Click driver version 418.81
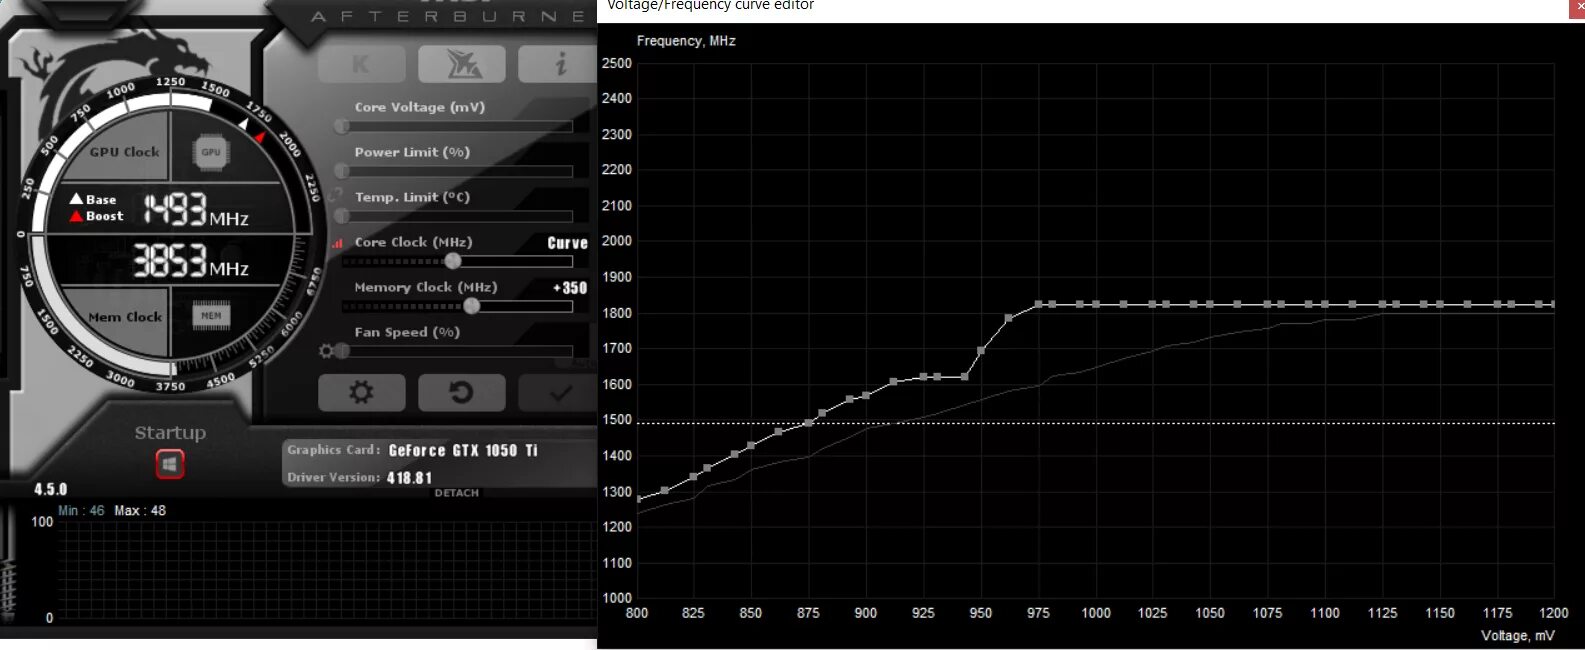 pos(409,478)
